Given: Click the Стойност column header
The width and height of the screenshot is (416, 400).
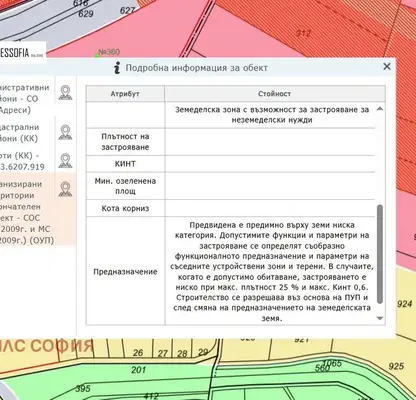Looking at the screenshot, I should 275,94.
